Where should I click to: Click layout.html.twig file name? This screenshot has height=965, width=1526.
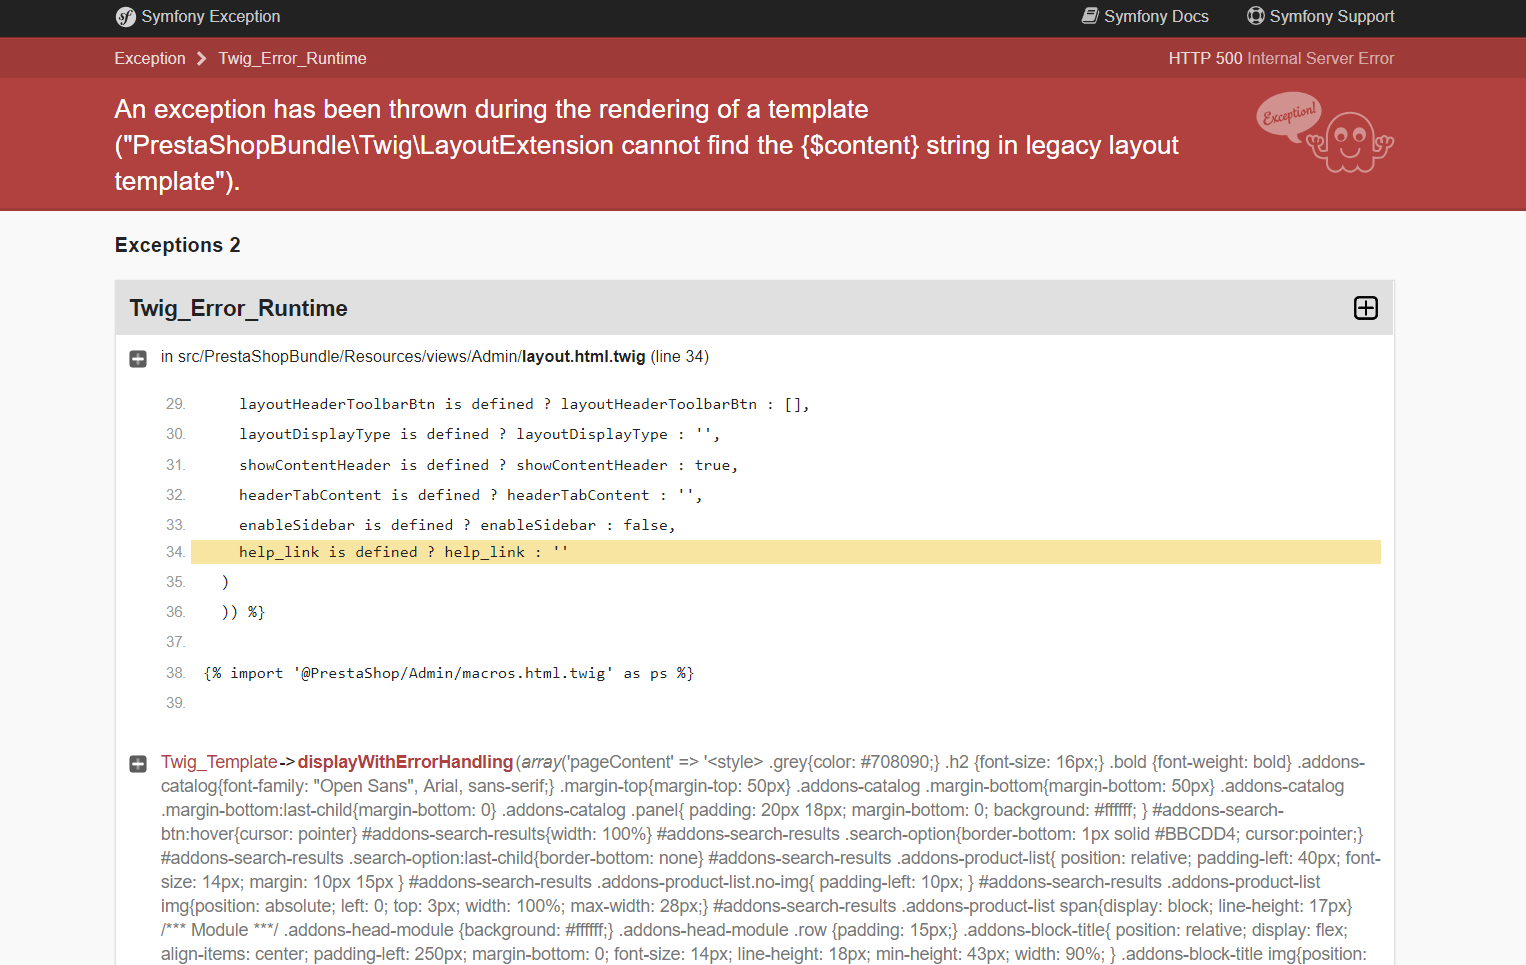pyautogui.click(x=583, y=357)
